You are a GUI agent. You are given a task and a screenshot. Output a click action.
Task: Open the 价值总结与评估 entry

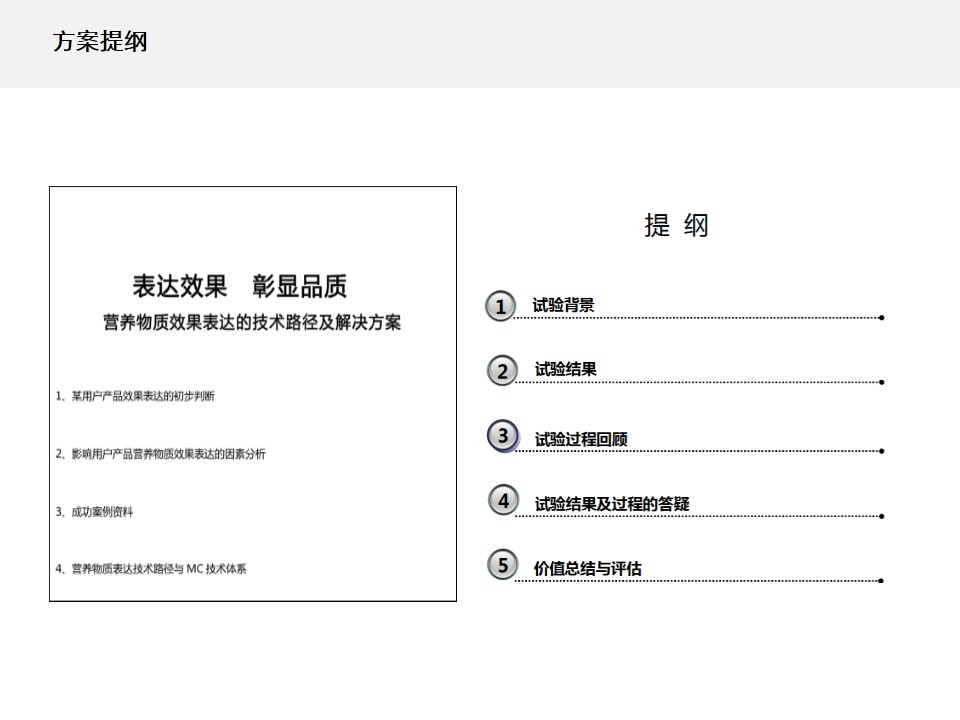(588, 568)
